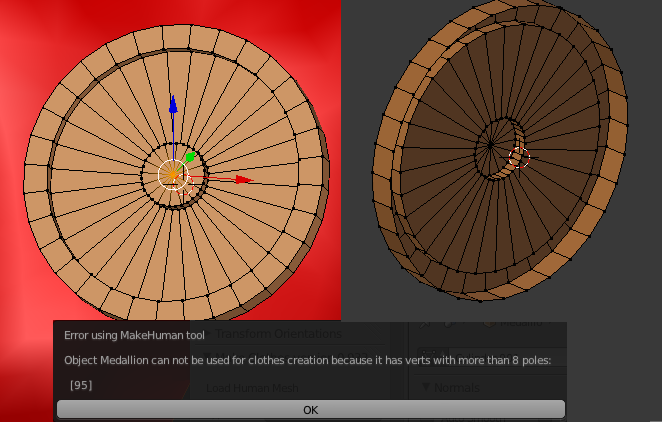Click the [95] vertex index text
662x422 pixels.
[x=81, y=385]
